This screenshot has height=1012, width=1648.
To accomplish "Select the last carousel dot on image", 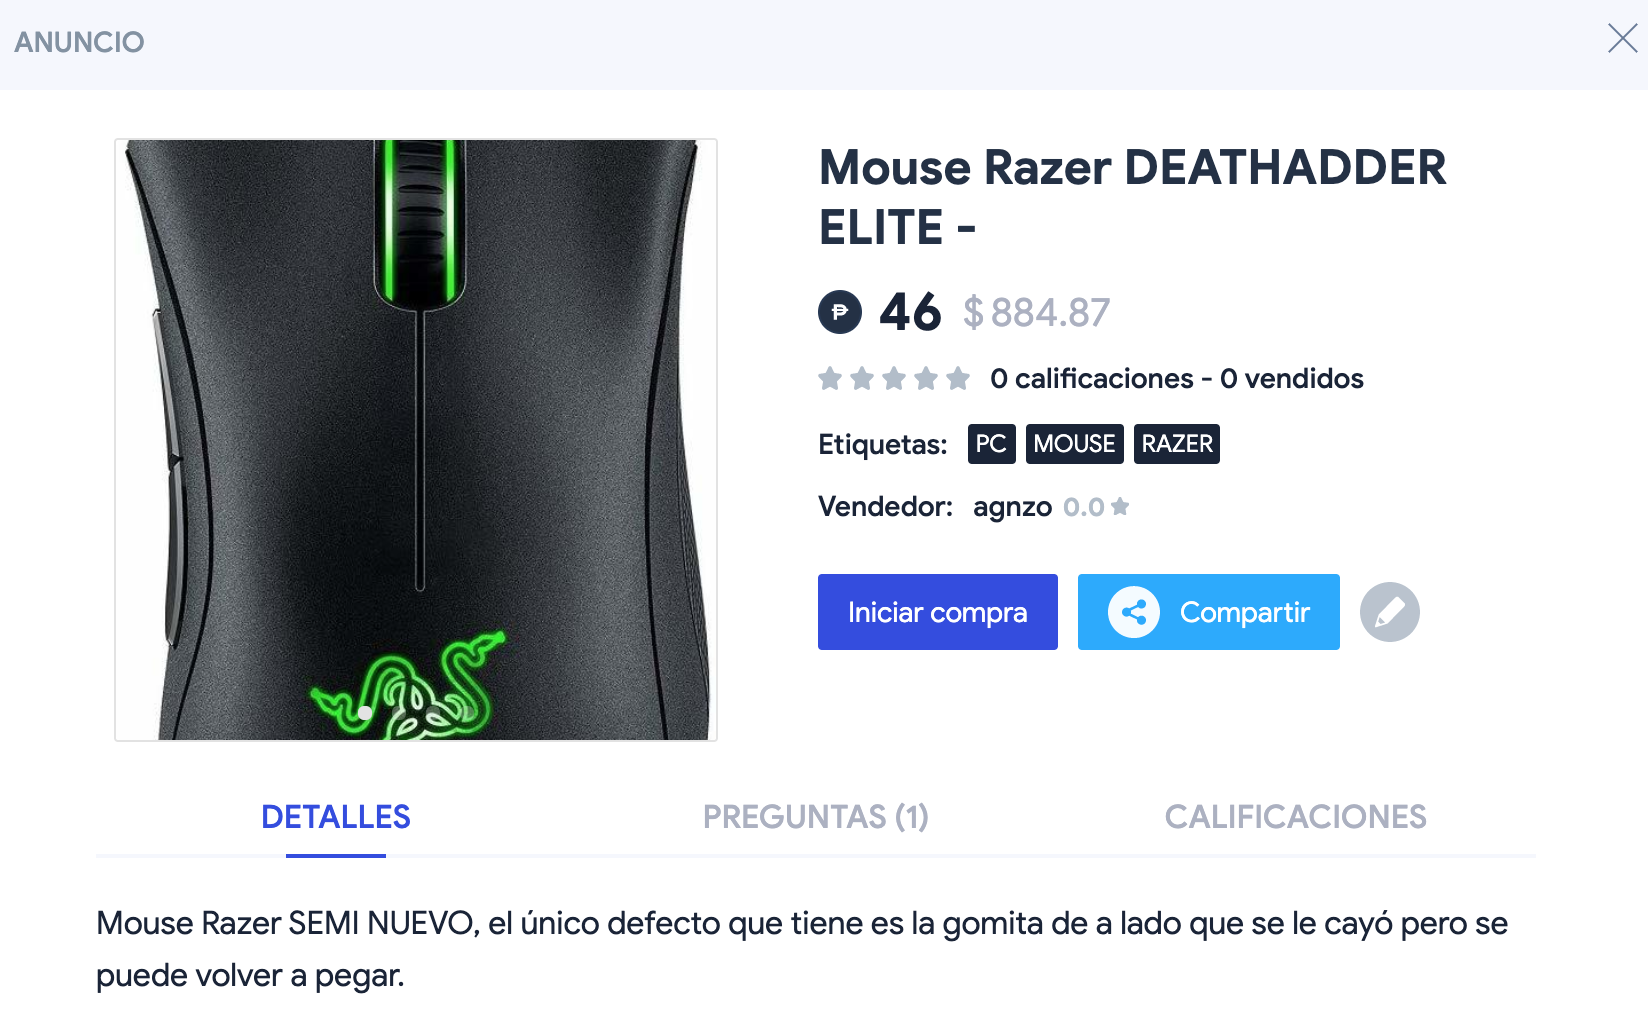I will tap(467, 713).
